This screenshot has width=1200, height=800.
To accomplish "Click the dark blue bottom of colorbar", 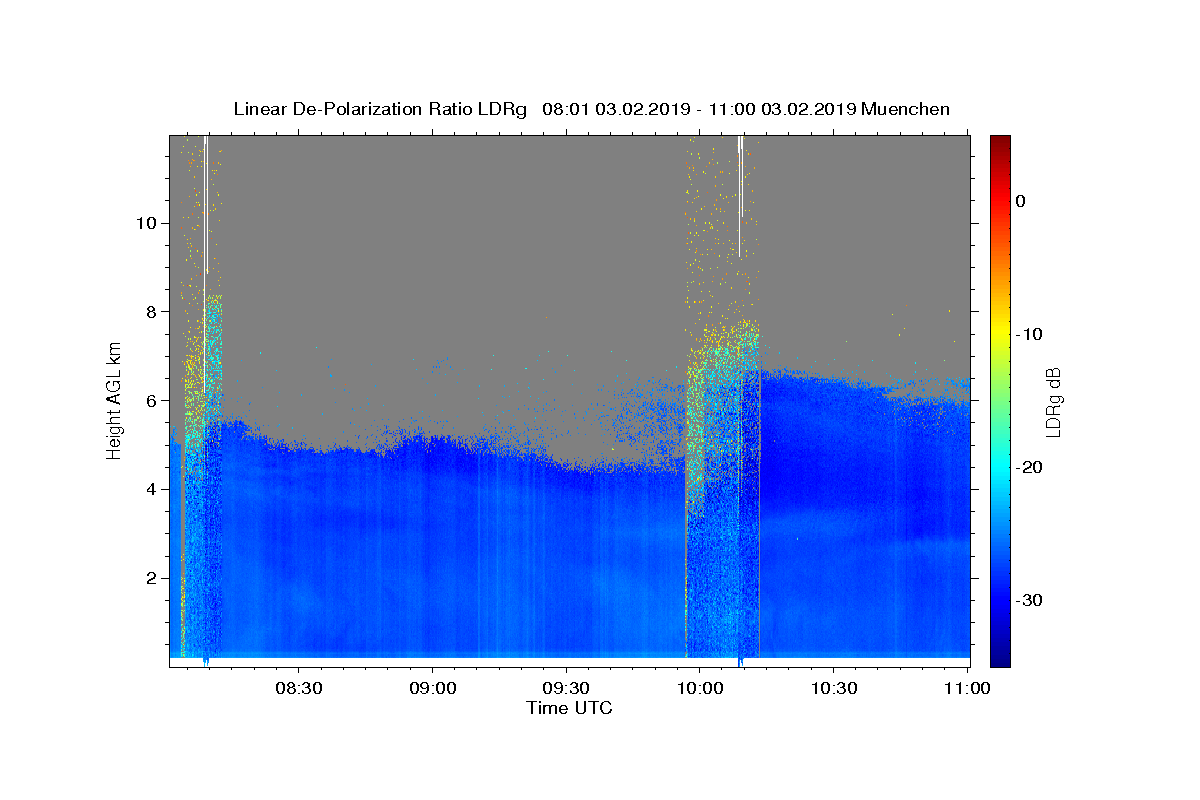I will tap(1000, 657).
